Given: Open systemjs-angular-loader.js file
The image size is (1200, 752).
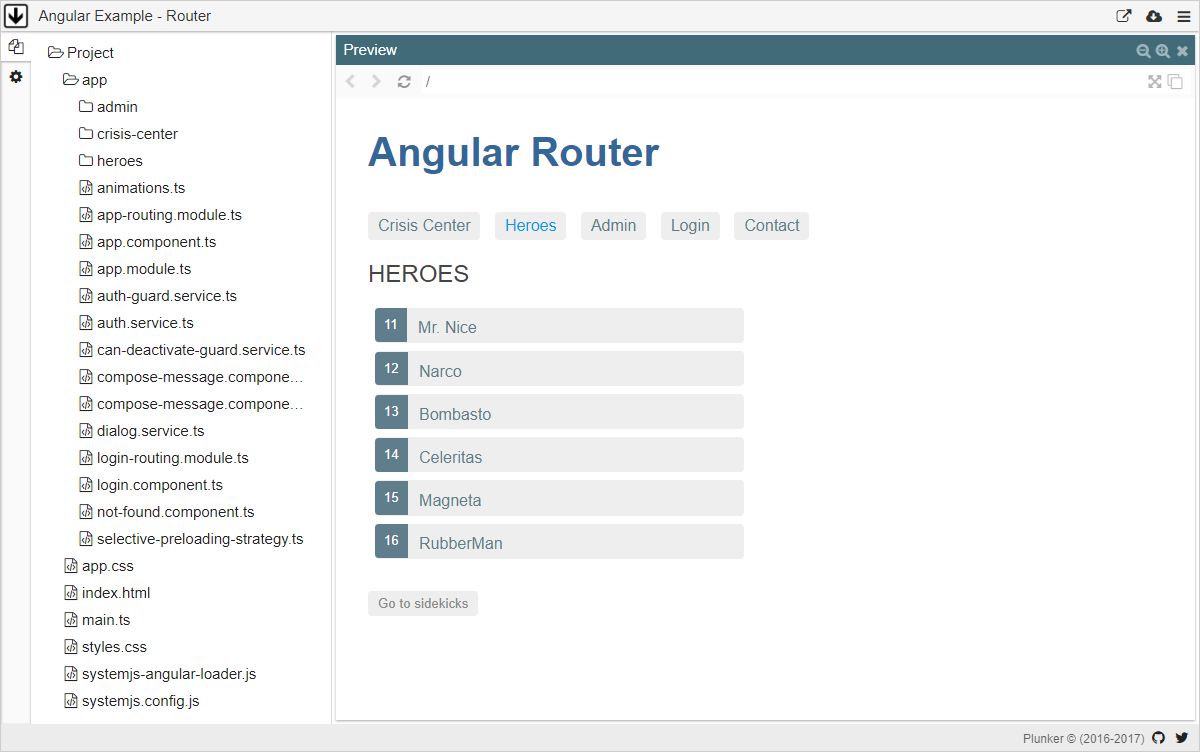Looking at the screenshot, I should click(160, 673).
